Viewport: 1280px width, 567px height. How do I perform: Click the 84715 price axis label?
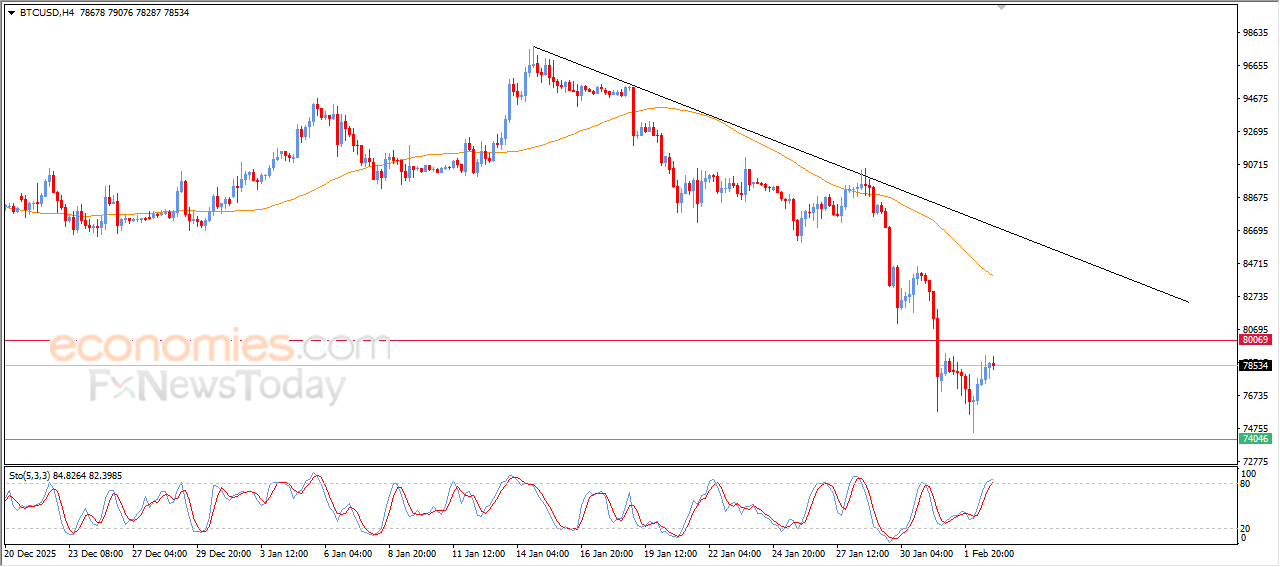1255,264
